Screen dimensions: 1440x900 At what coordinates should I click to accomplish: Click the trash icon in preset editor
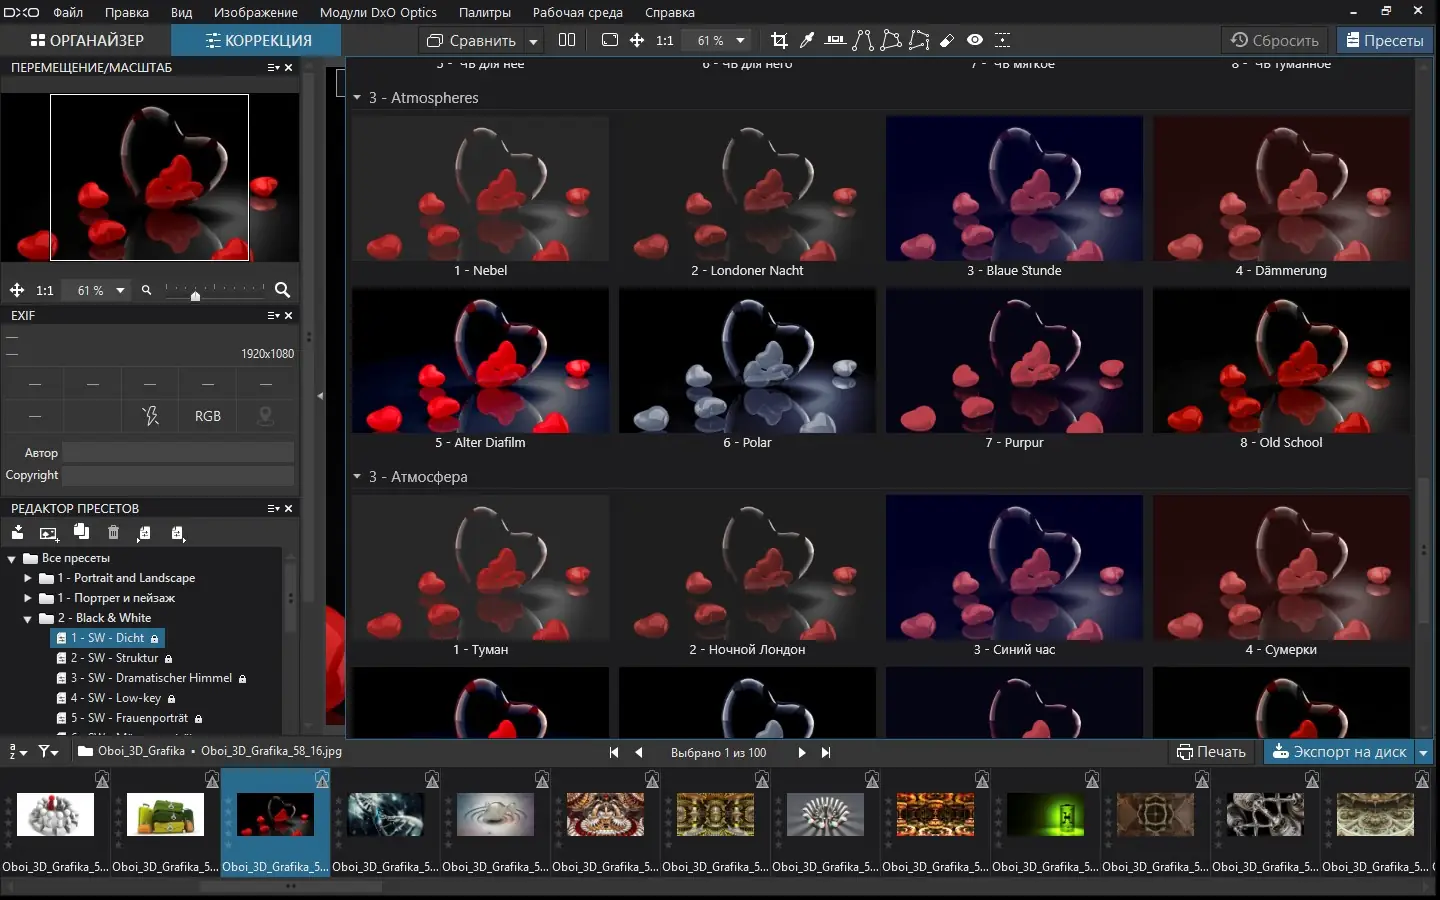(113, 533)
